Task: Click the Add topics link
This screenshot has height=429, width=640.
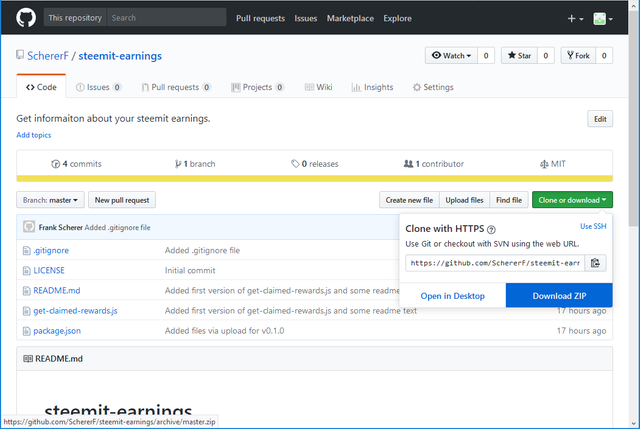Action: pos(33,135)
